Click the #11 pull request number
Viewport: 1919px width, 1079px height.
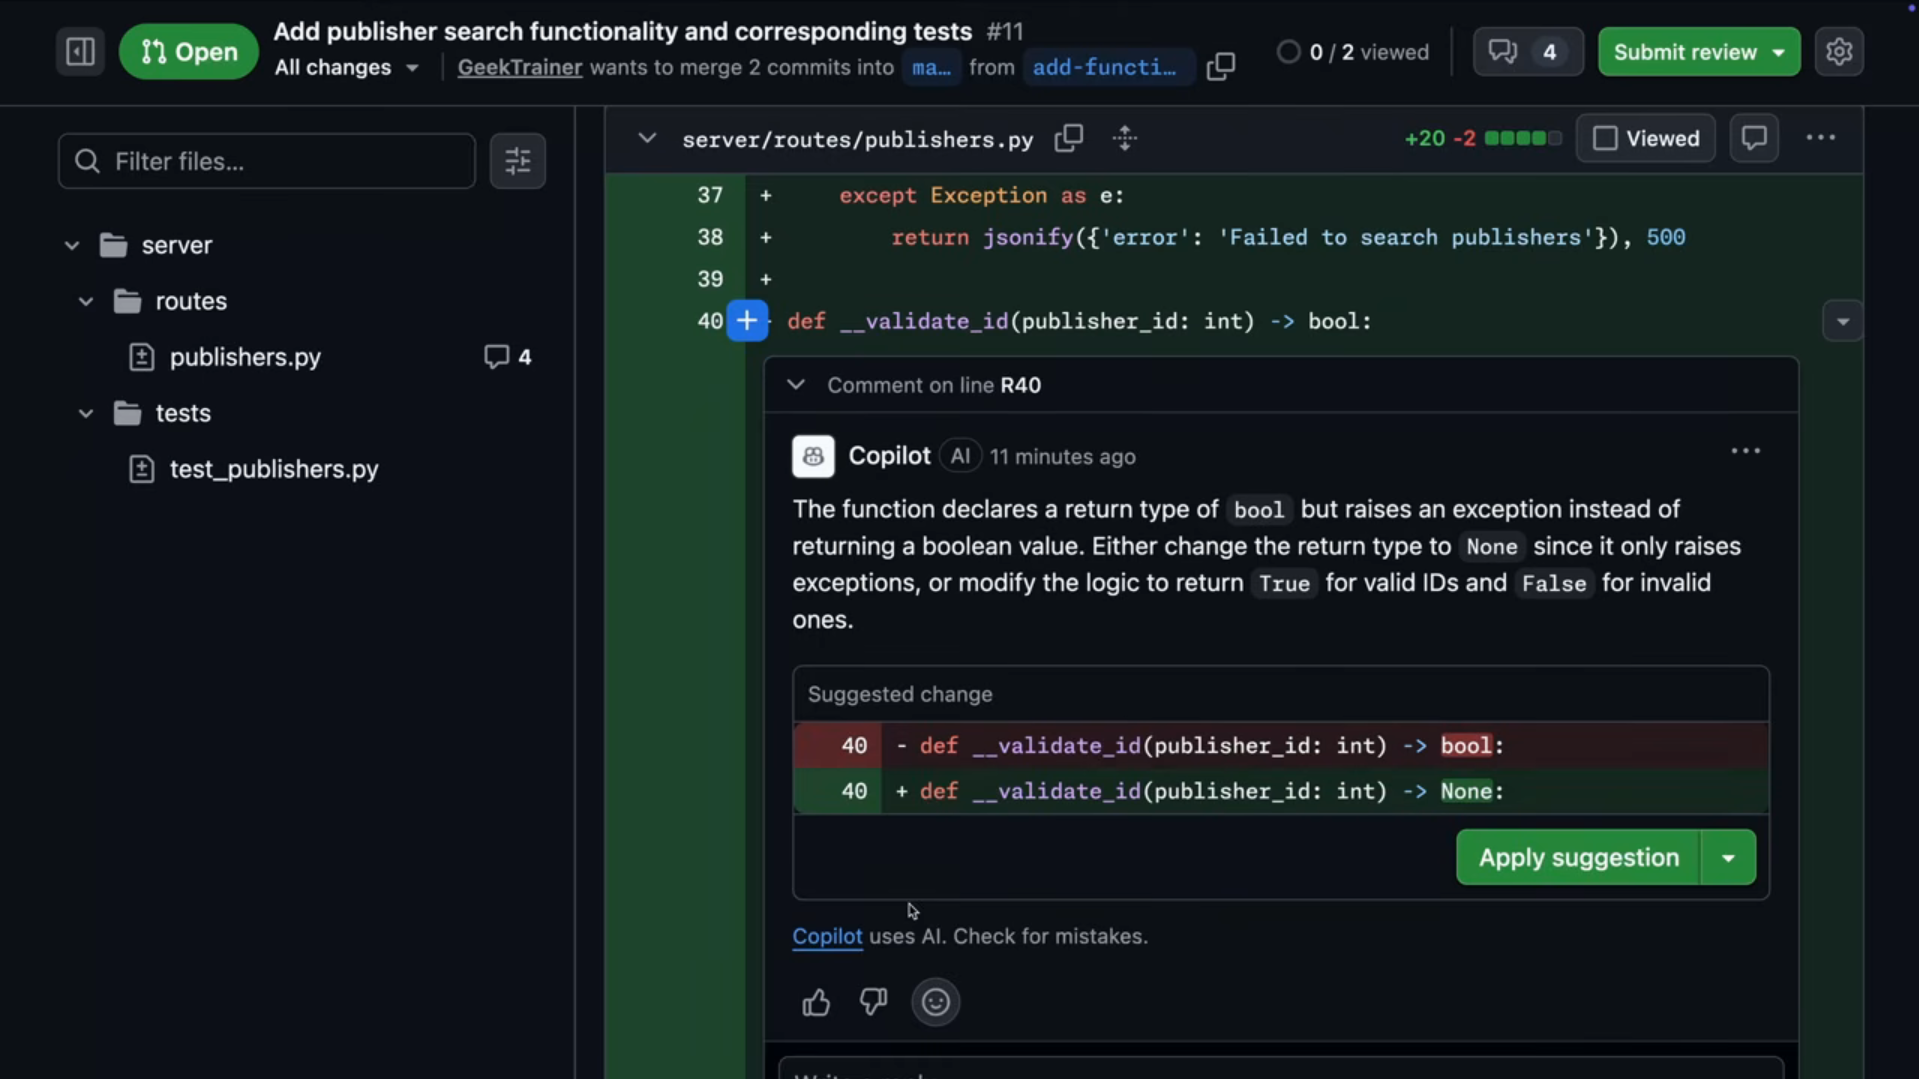click(x=1005, y=31)
